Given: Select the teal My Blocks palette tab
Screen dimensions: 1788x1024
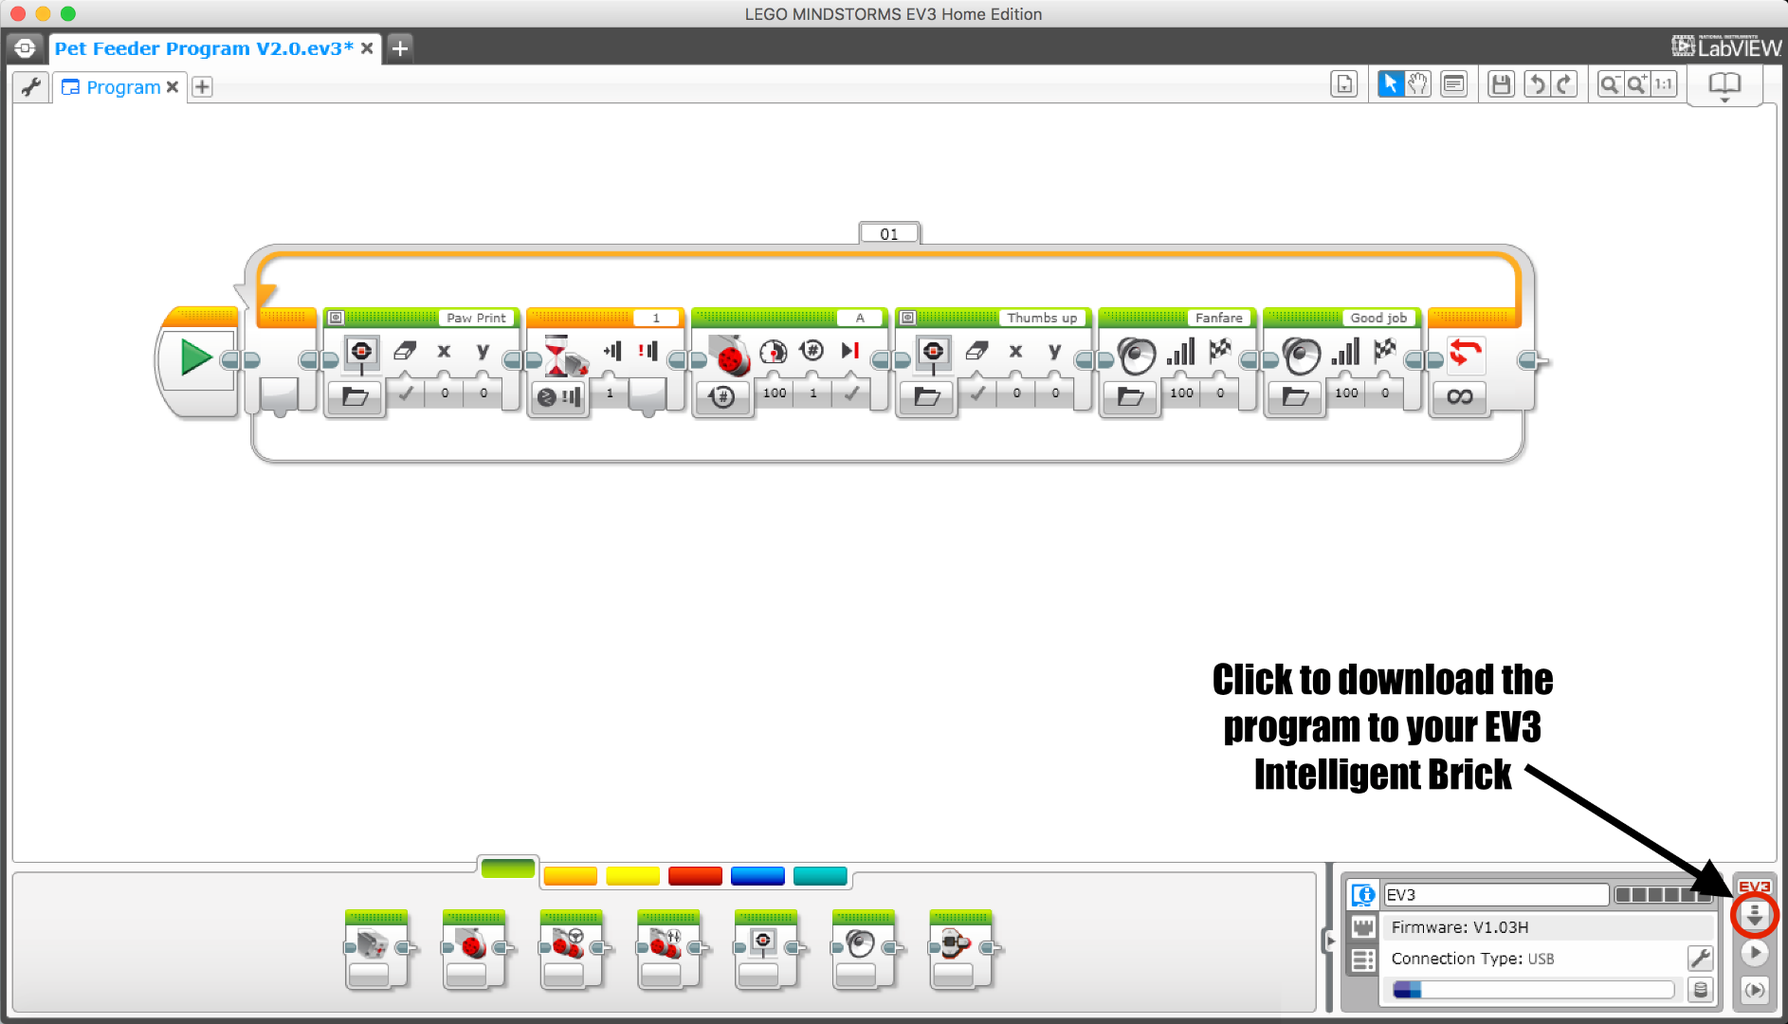Looking at the screenshot, I should coord(820,876).
